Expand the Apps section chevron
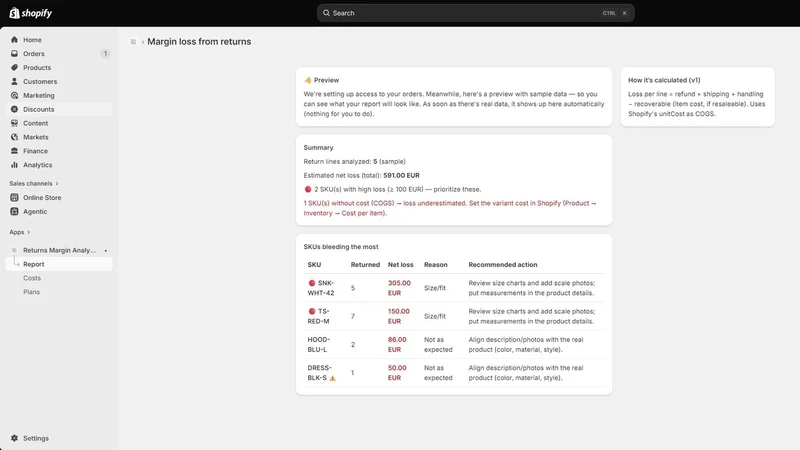 coord(29,232)
